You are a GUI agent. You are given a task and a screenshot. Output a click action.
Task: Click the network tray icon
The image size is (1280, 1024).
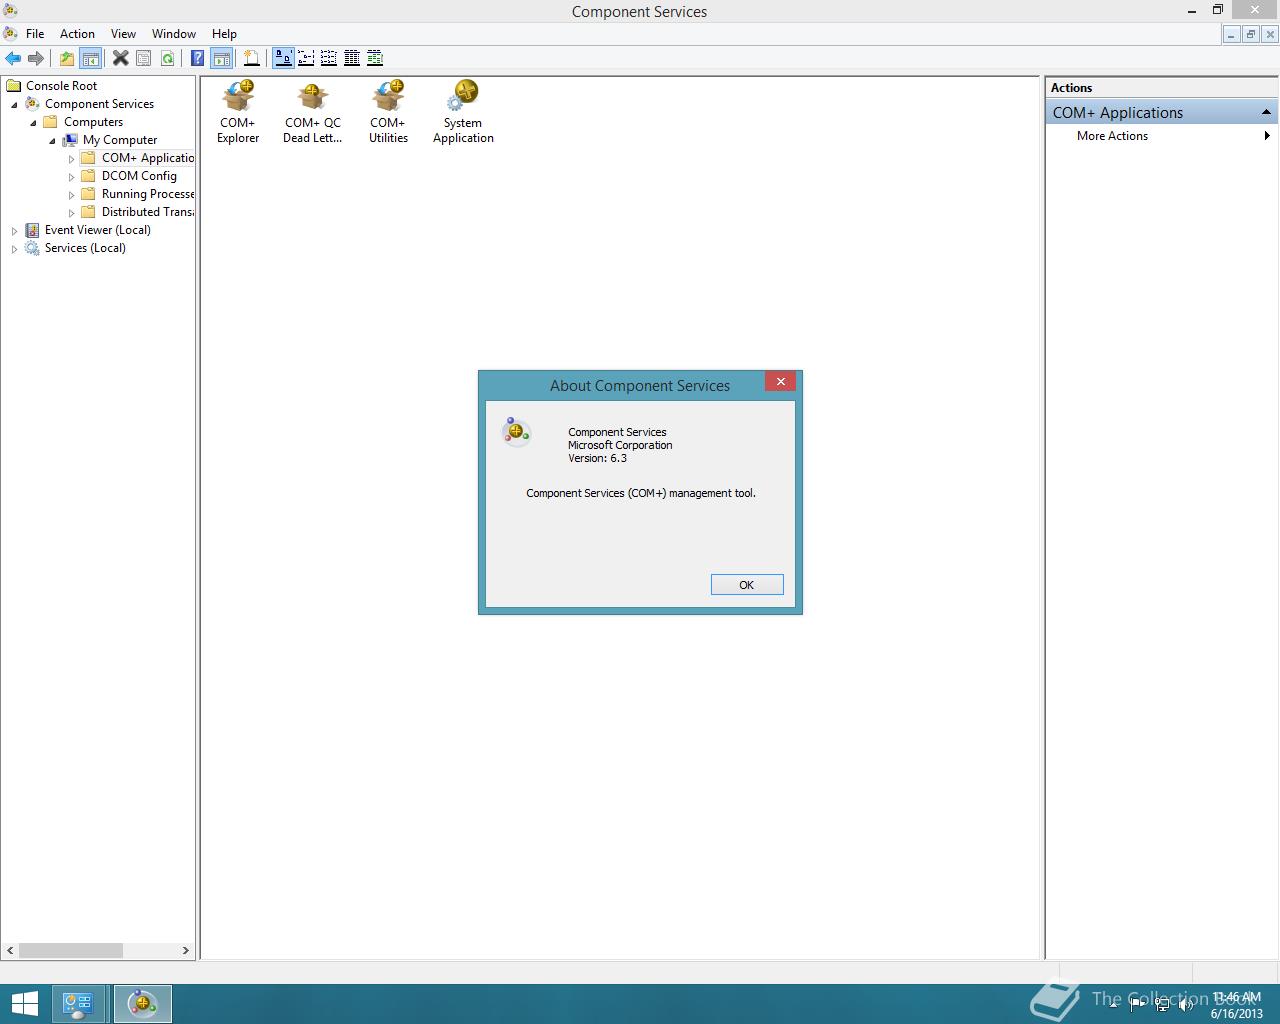tap(1162, 1005)
